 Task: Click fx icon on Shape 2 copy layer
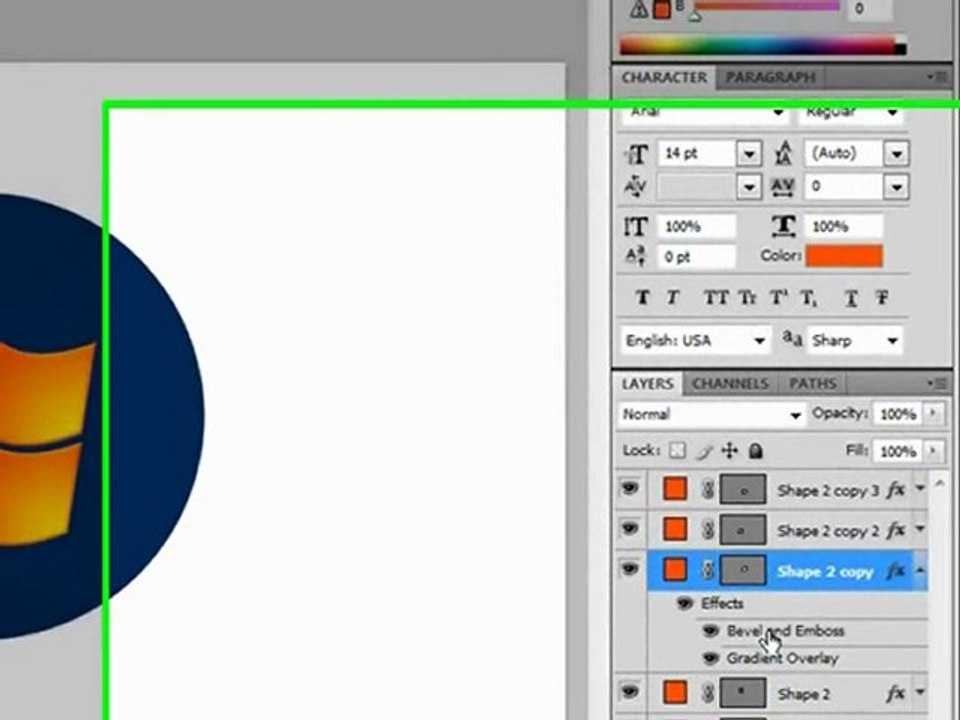pos(896,571)
